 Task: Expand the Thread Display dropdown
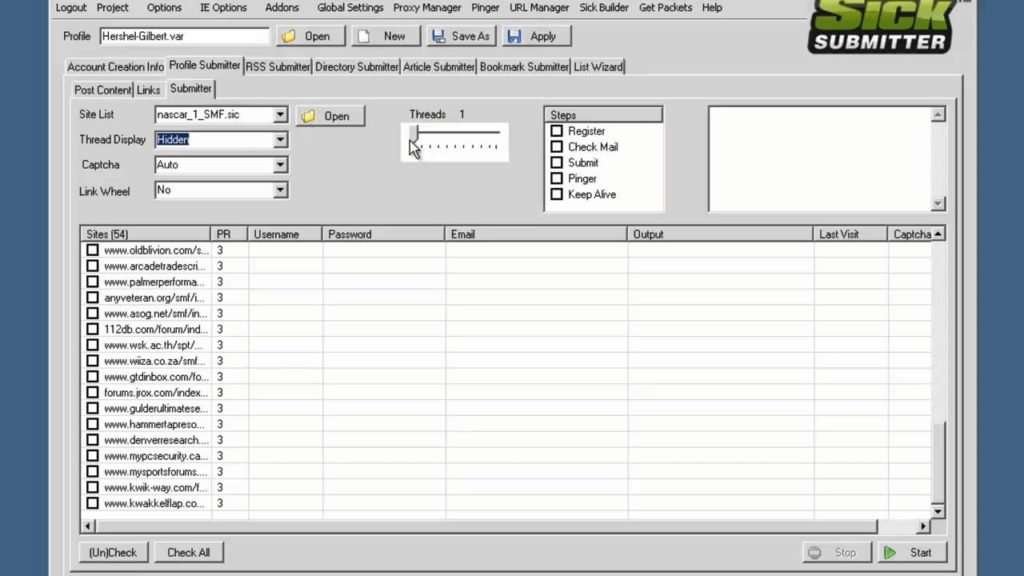pos(280,140)
